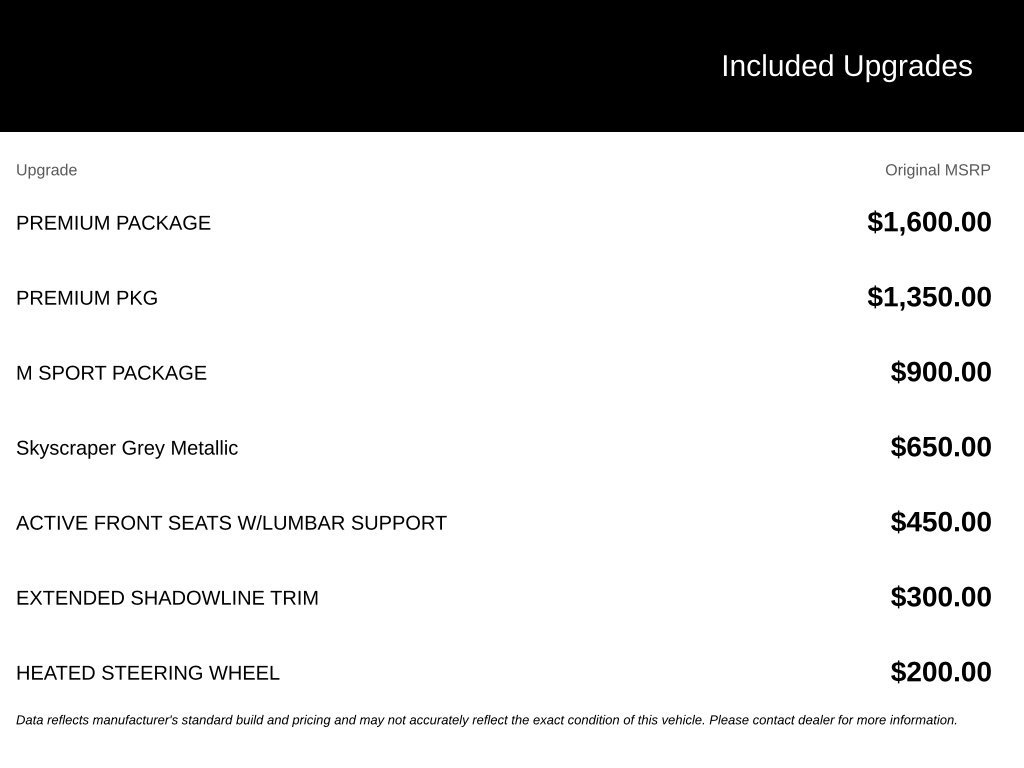Click the $300.00 MSRP amount
The width and height of the screenshot is (1024, 768).
point(941,597)
